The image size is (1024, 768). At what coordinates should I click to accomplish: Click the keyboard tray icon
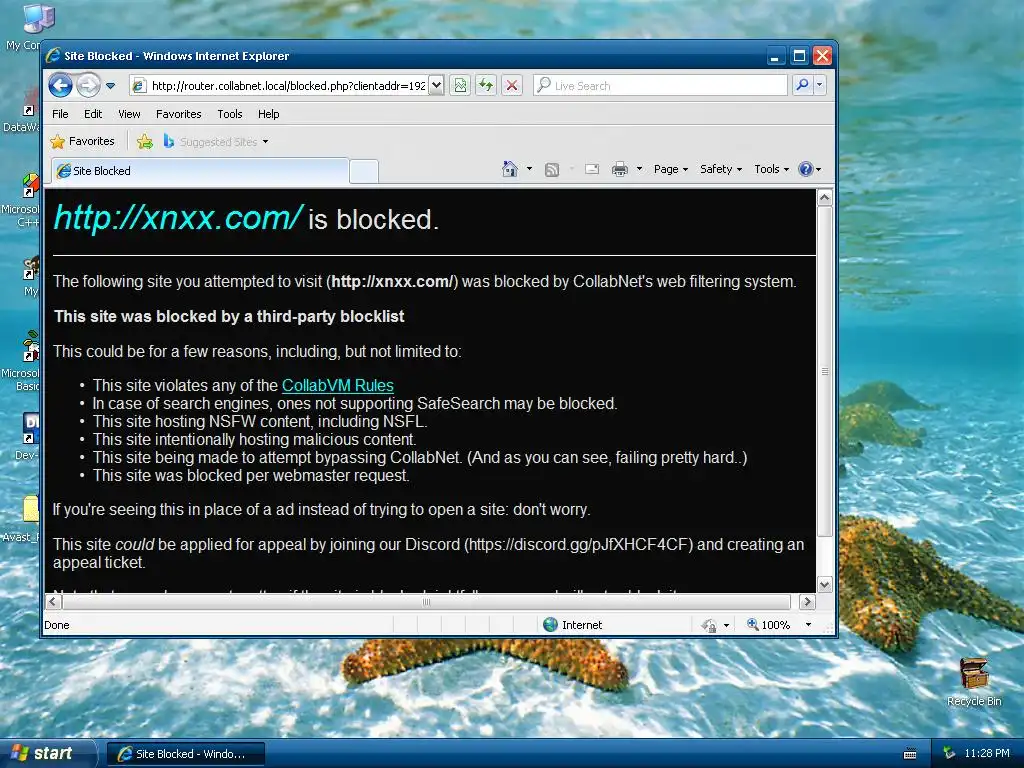(910, 754)
